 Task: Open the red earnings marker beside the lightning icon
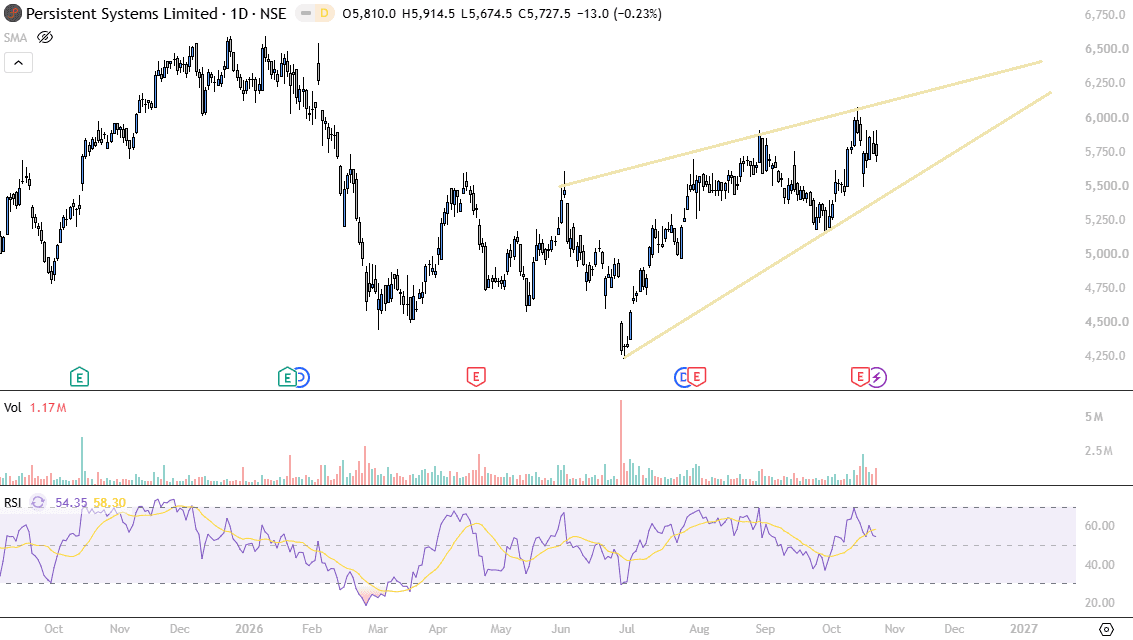[x=860, y=376]
